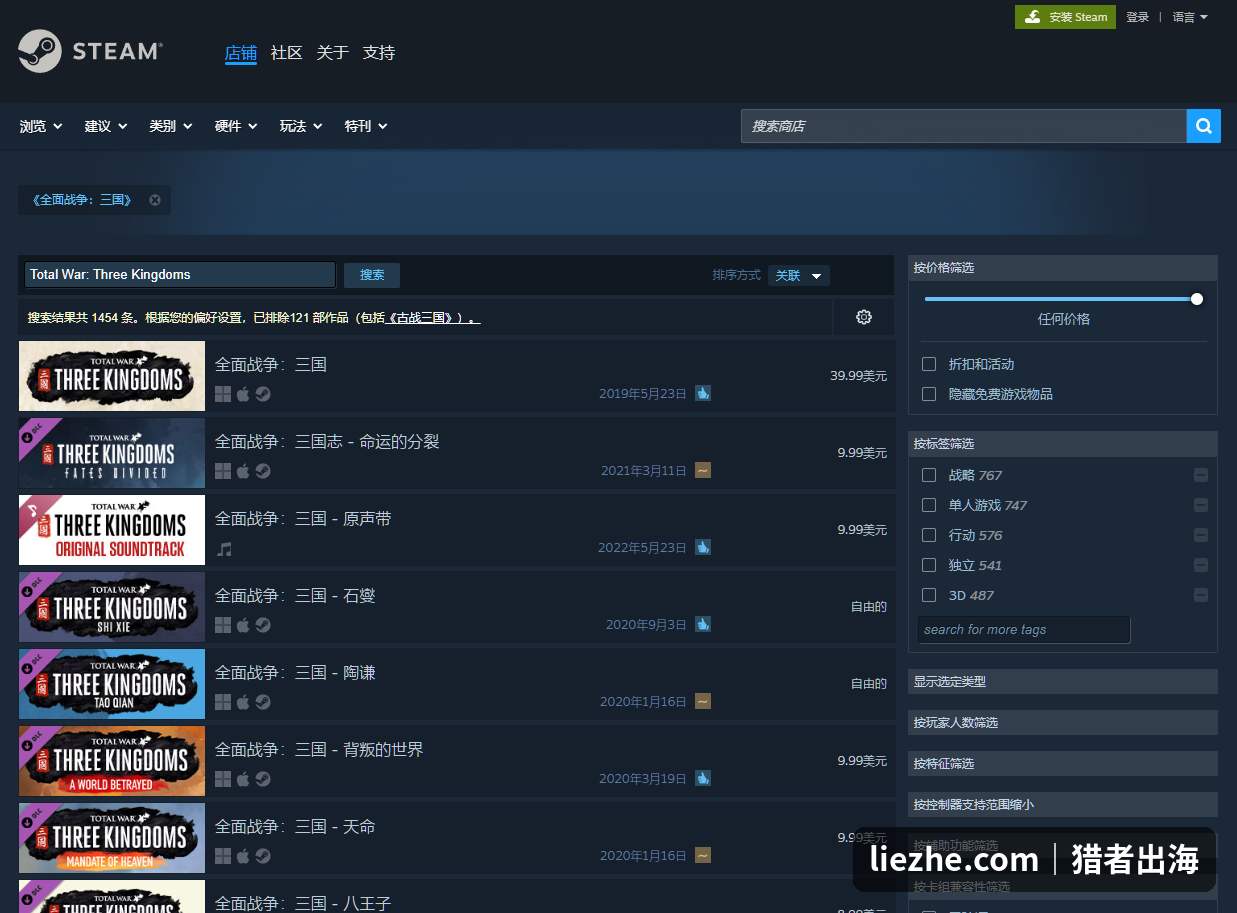Click the 登录 login link

(1137, 17)
